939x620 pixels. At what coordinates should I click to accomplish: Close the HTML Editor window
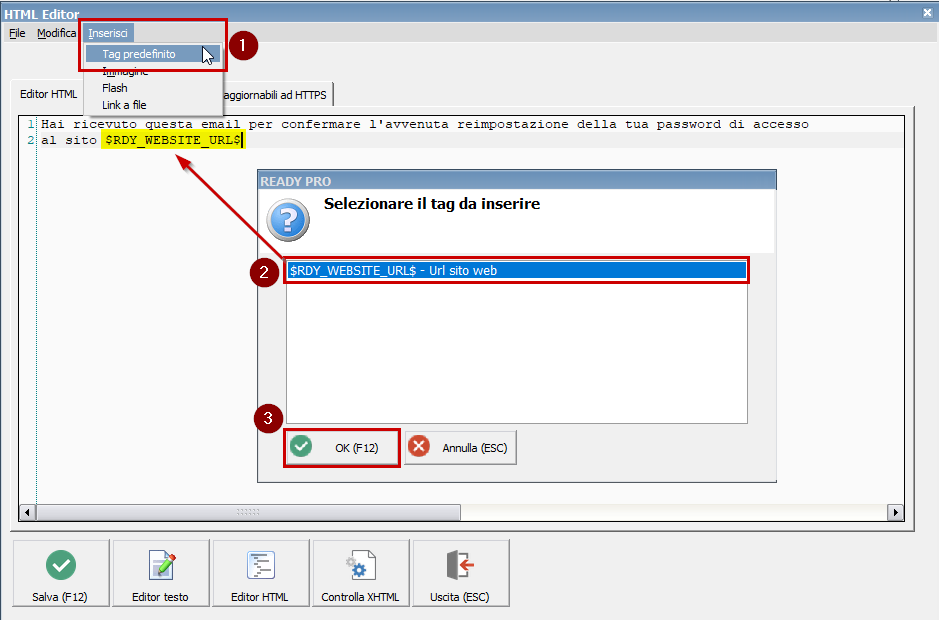(926, 12)
